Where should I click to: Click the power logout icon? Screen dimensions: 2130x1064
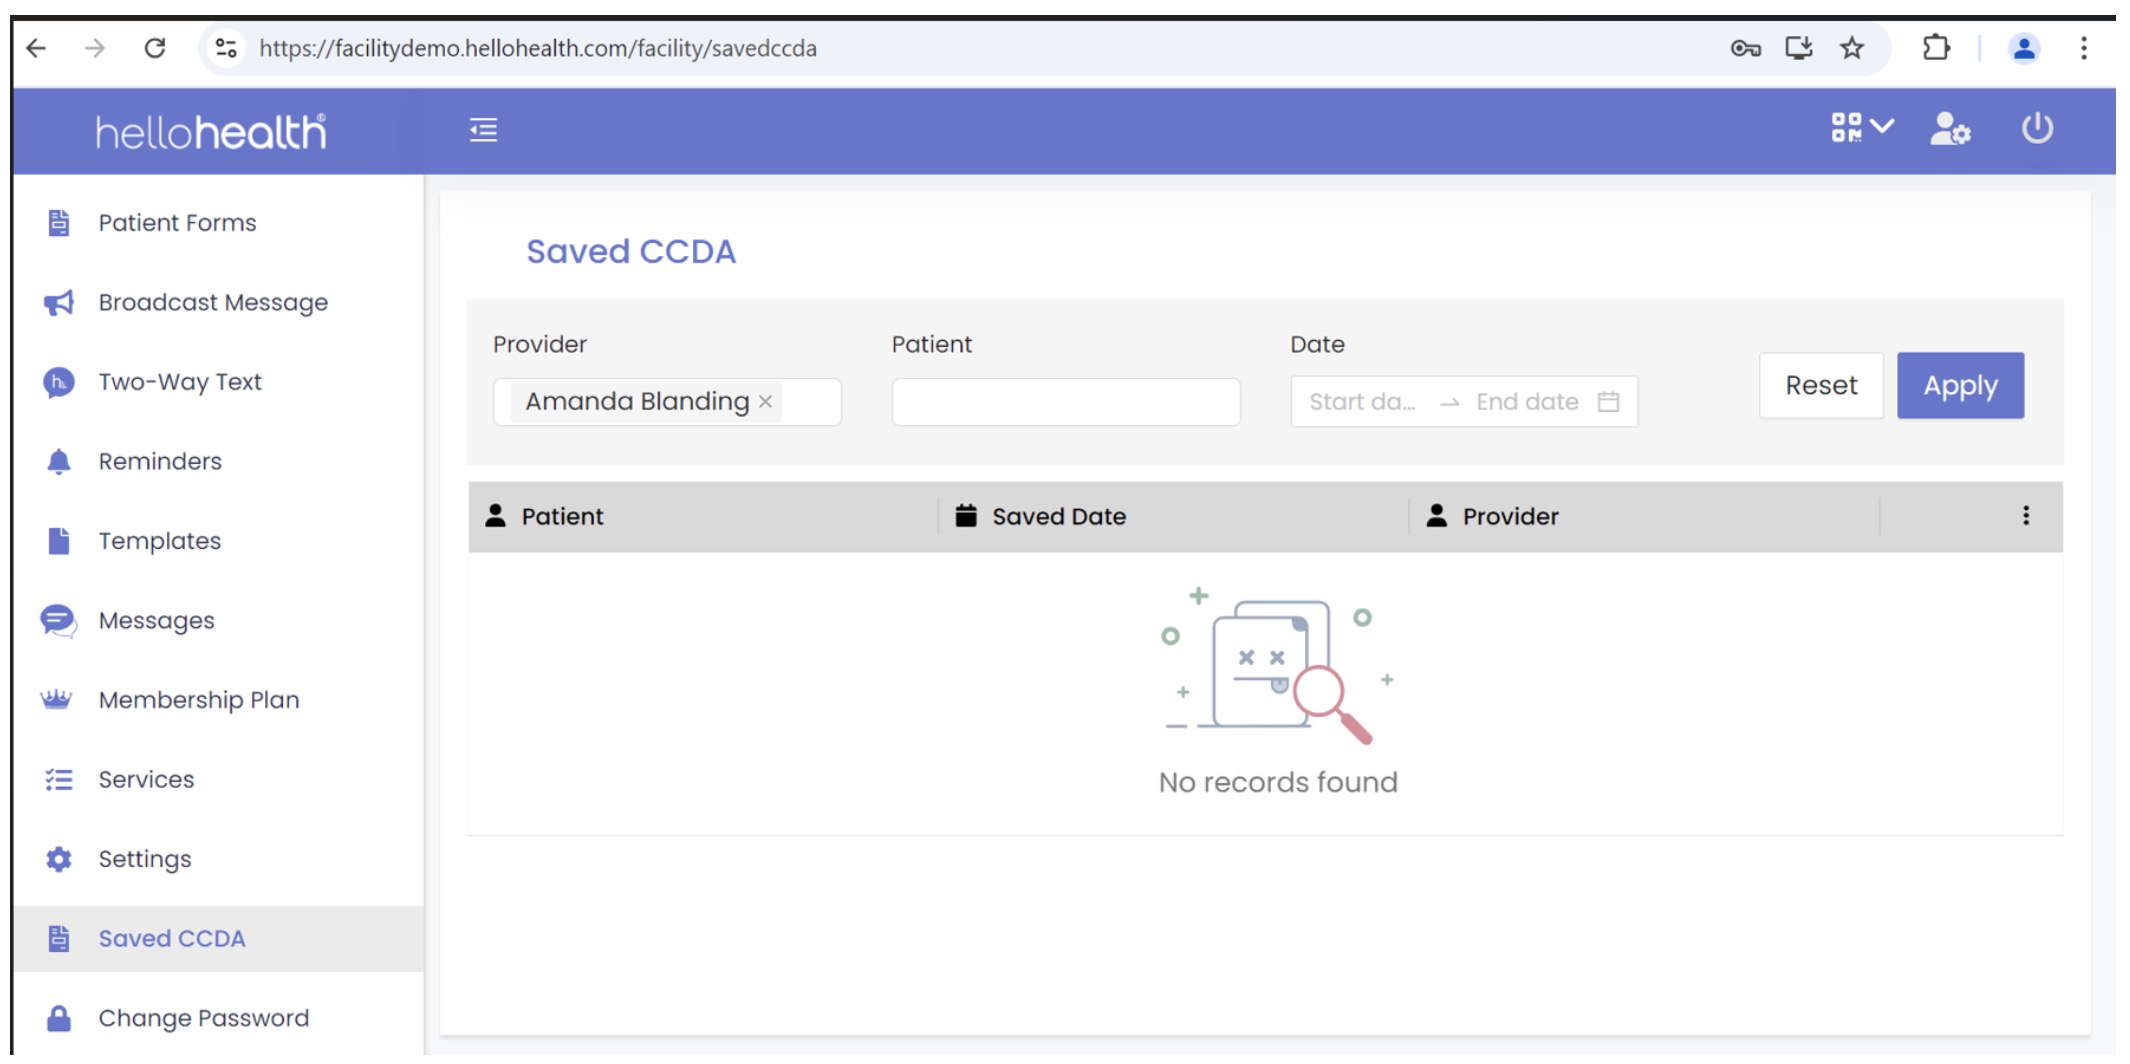2036,129
